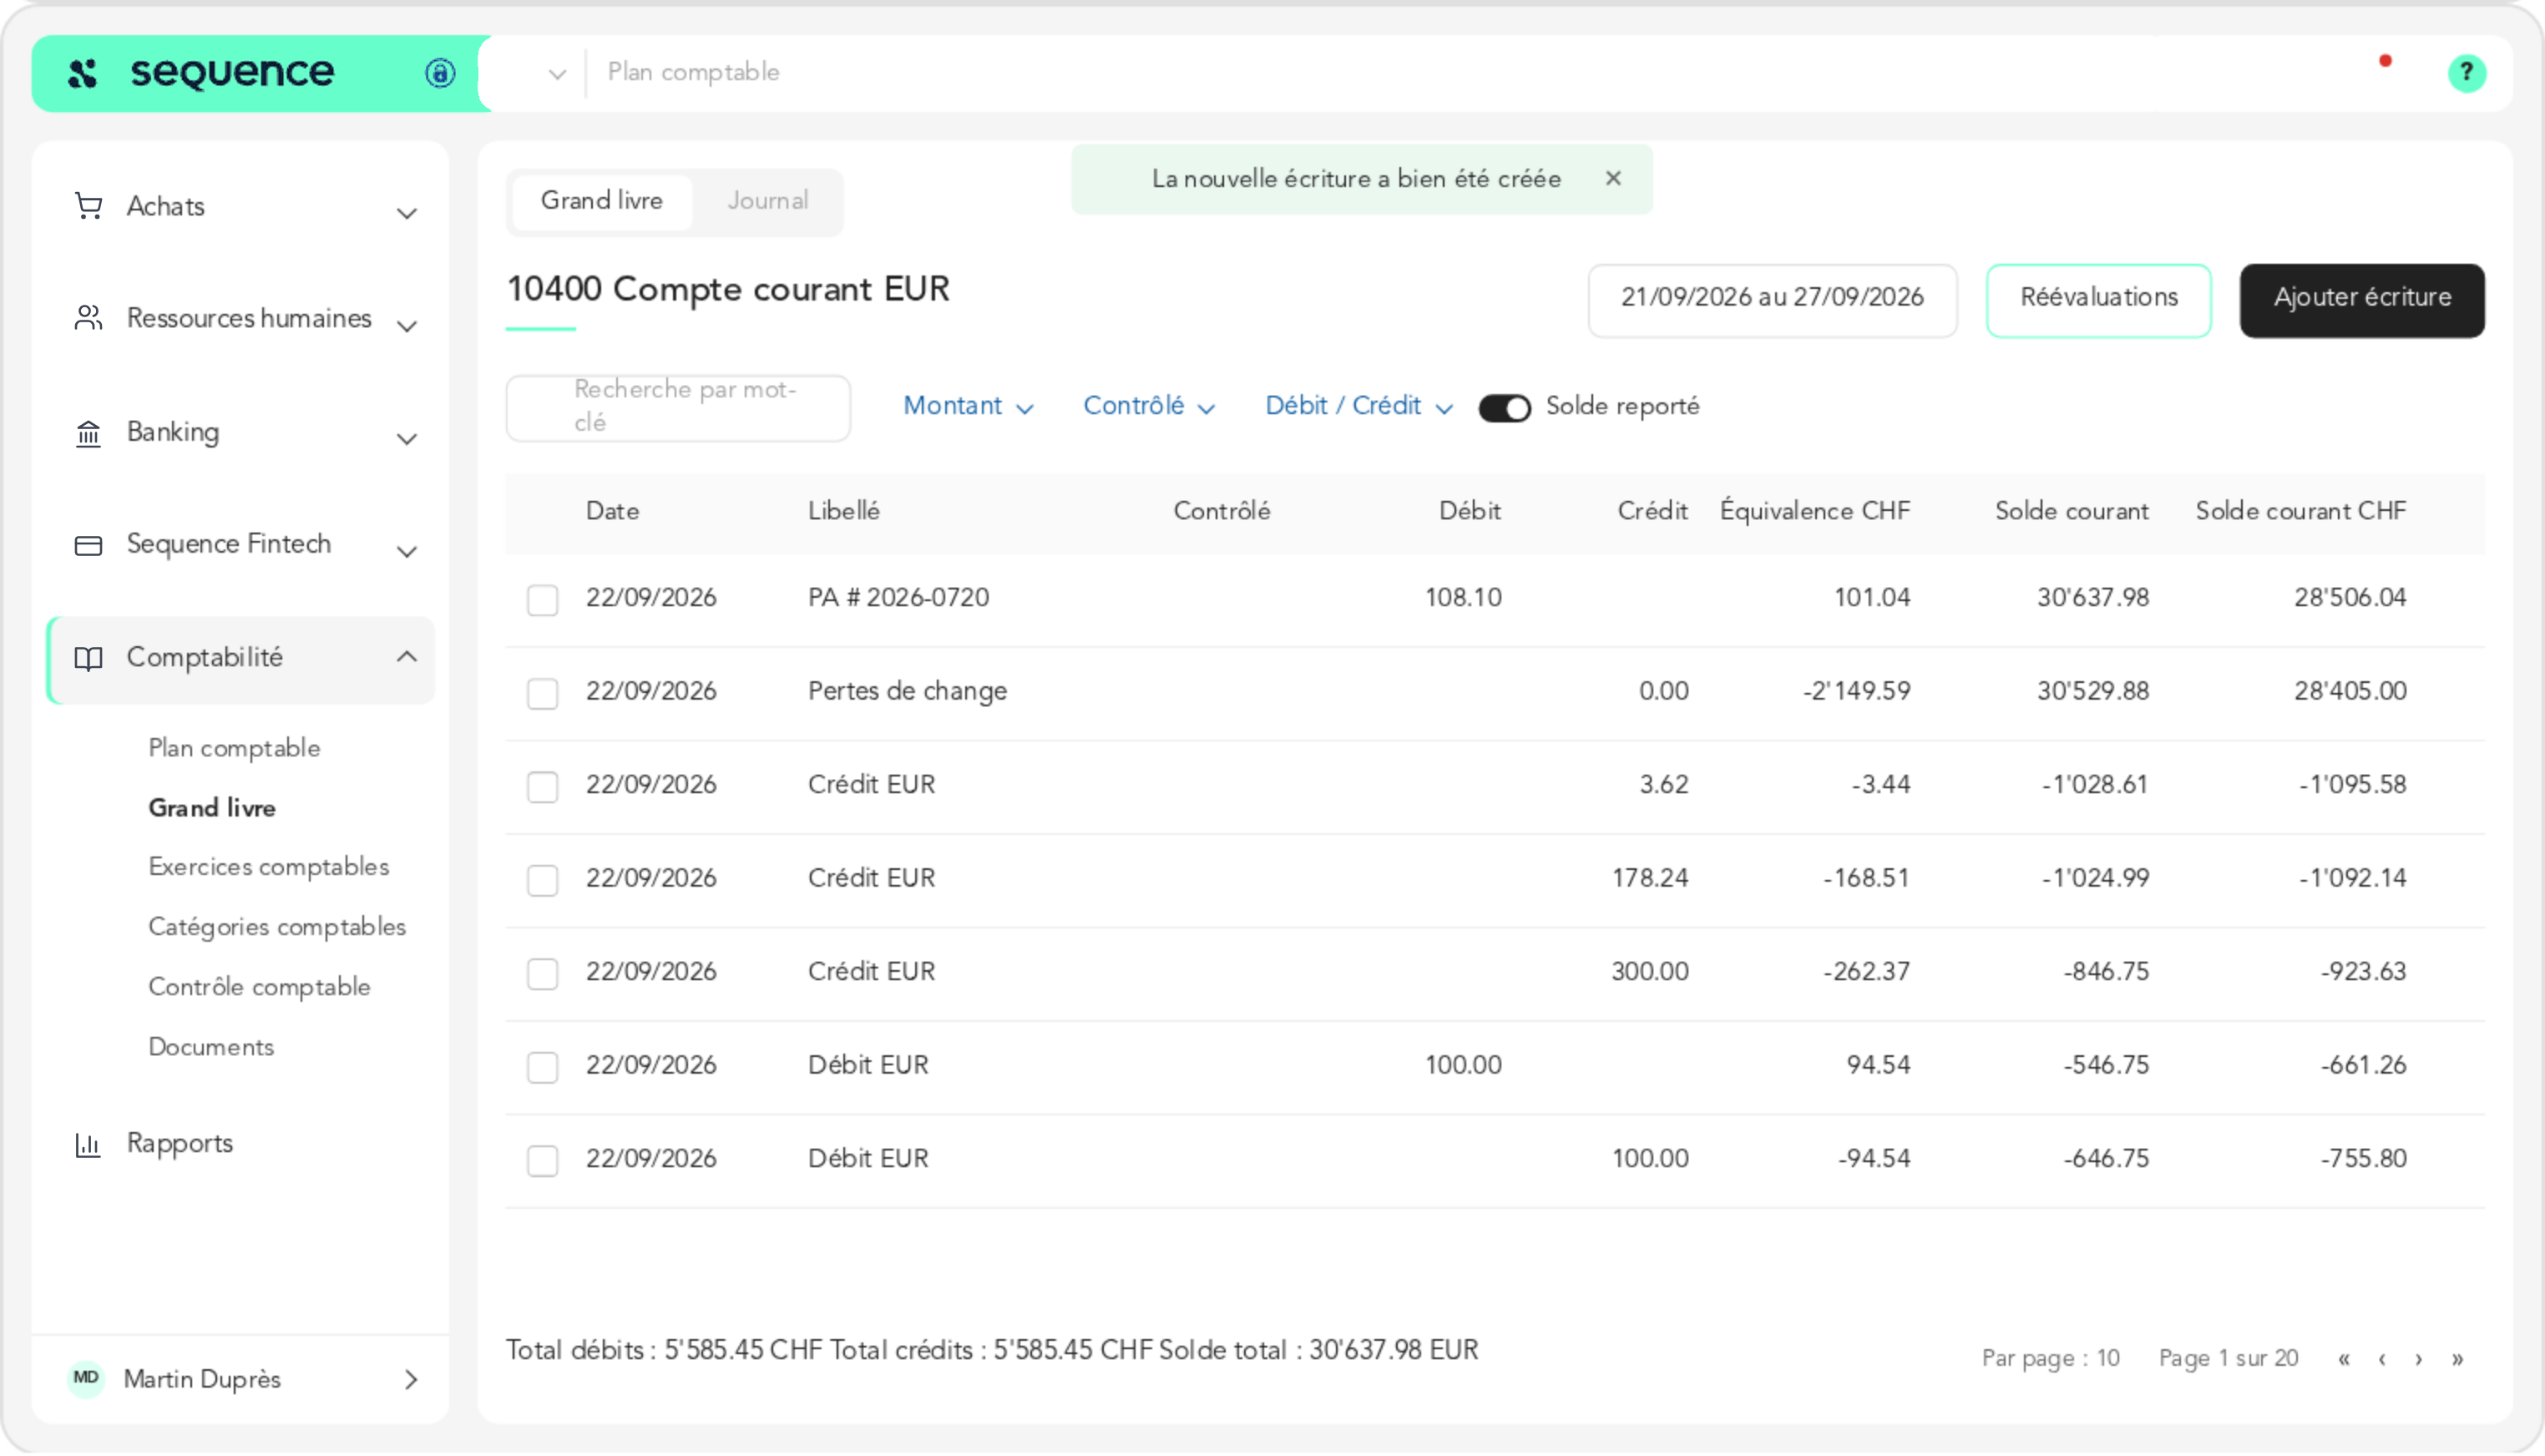Open the top bar dropdown chevron
The image size is (2545, 1456).
pos(557,74)
